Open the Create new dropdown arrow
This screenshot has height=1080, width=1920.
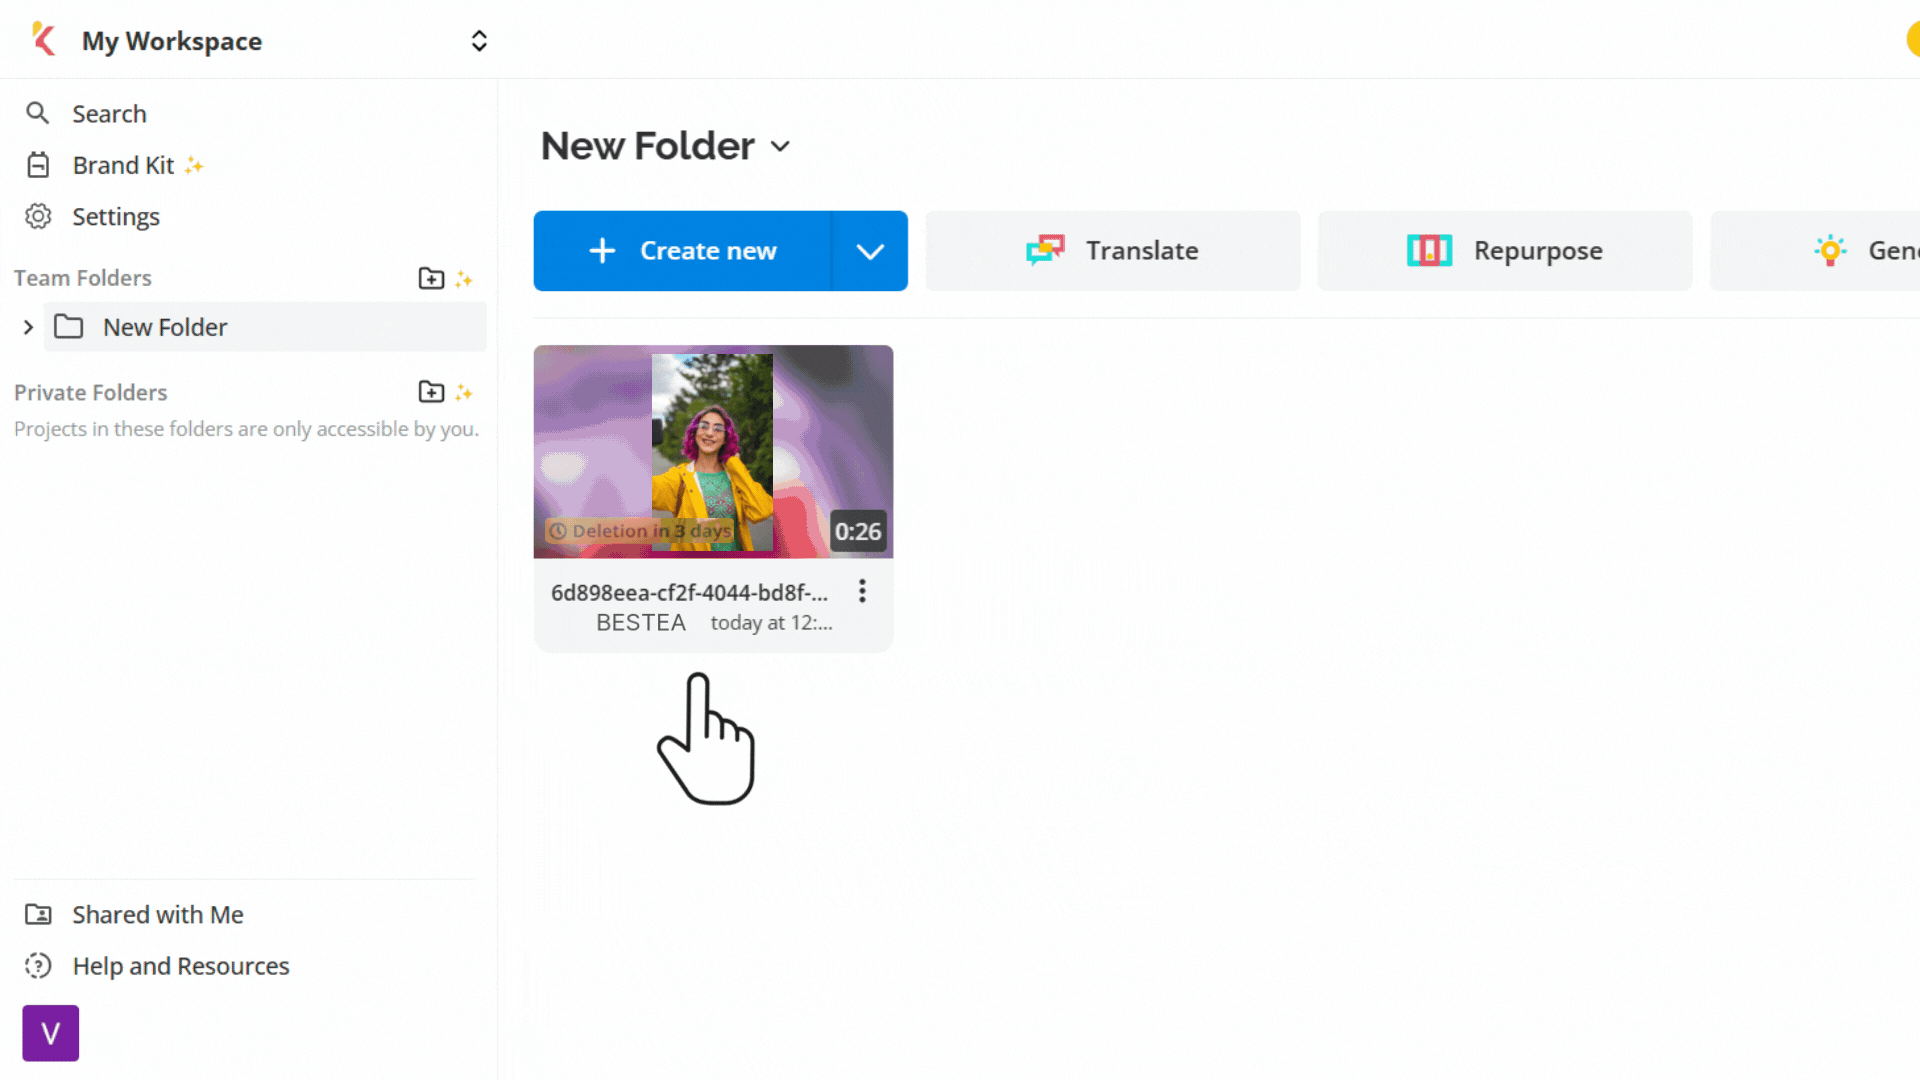(x=870, y=251)
